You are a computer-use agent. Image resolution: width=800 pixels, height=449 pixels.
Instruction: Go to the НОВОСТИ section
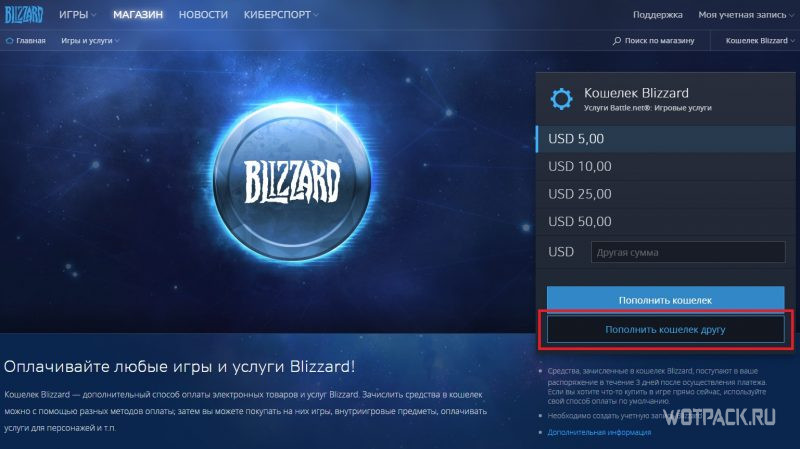point(203,15)
